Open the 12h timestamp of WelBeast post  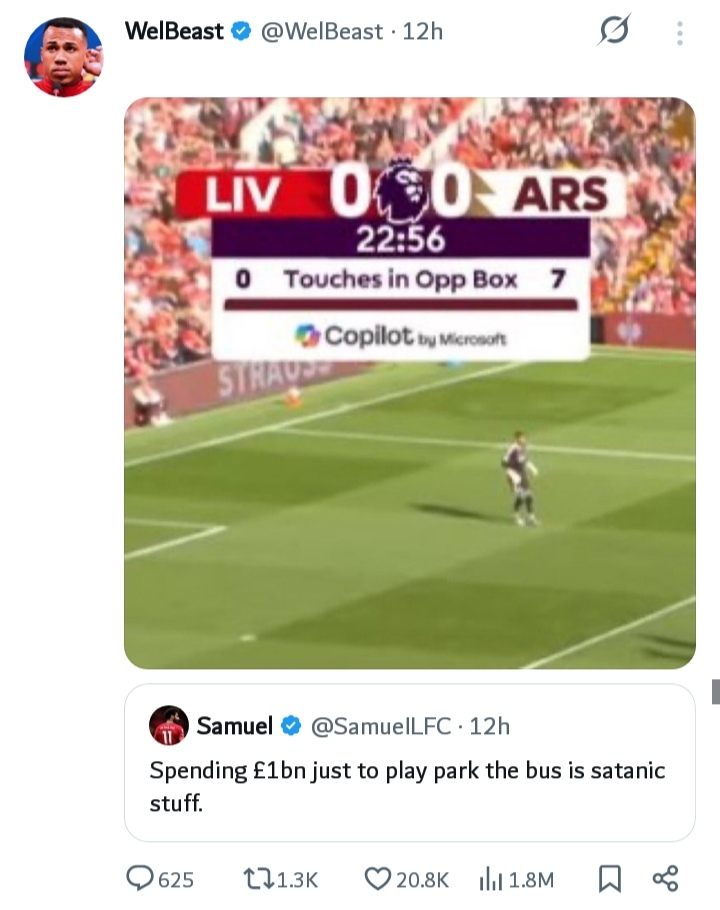(x=422, y=31)
